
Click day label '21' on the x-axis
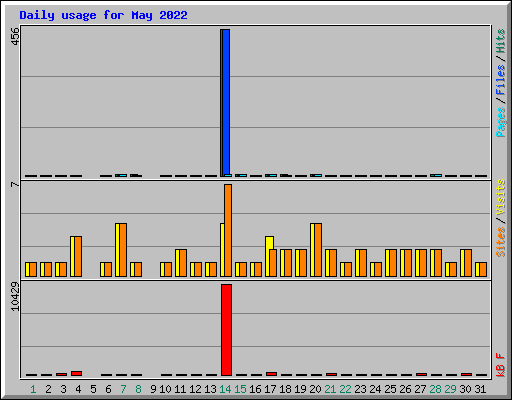pyautogui.click(x=330, y=389)
